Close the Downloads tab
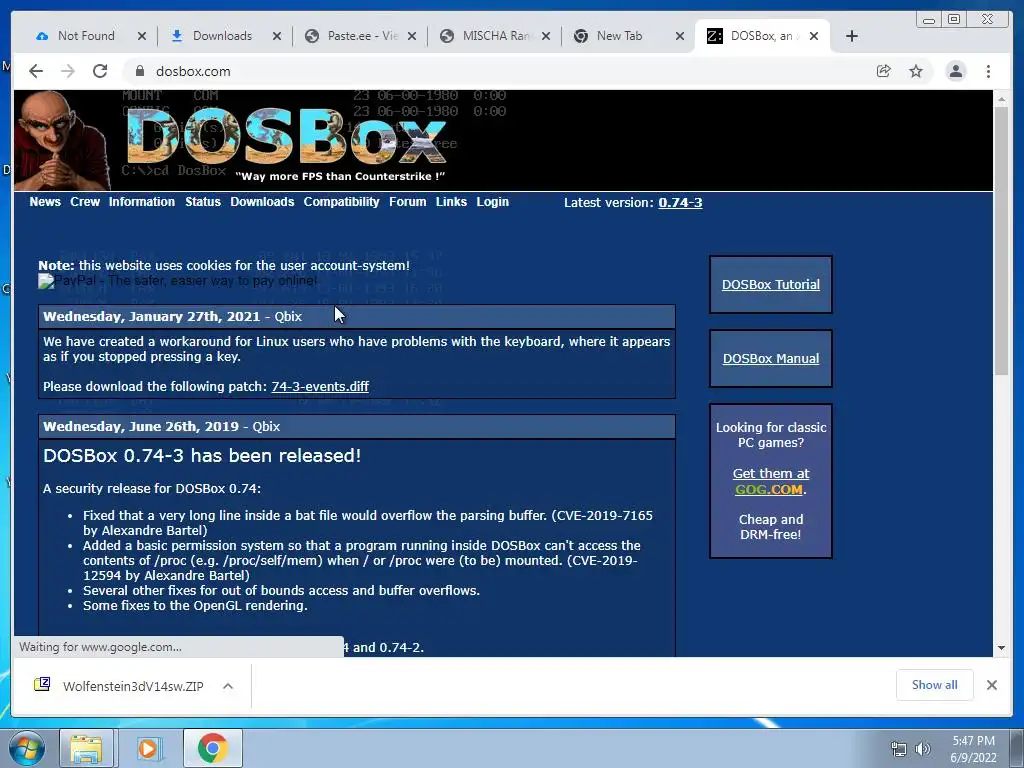 [277, 36]
